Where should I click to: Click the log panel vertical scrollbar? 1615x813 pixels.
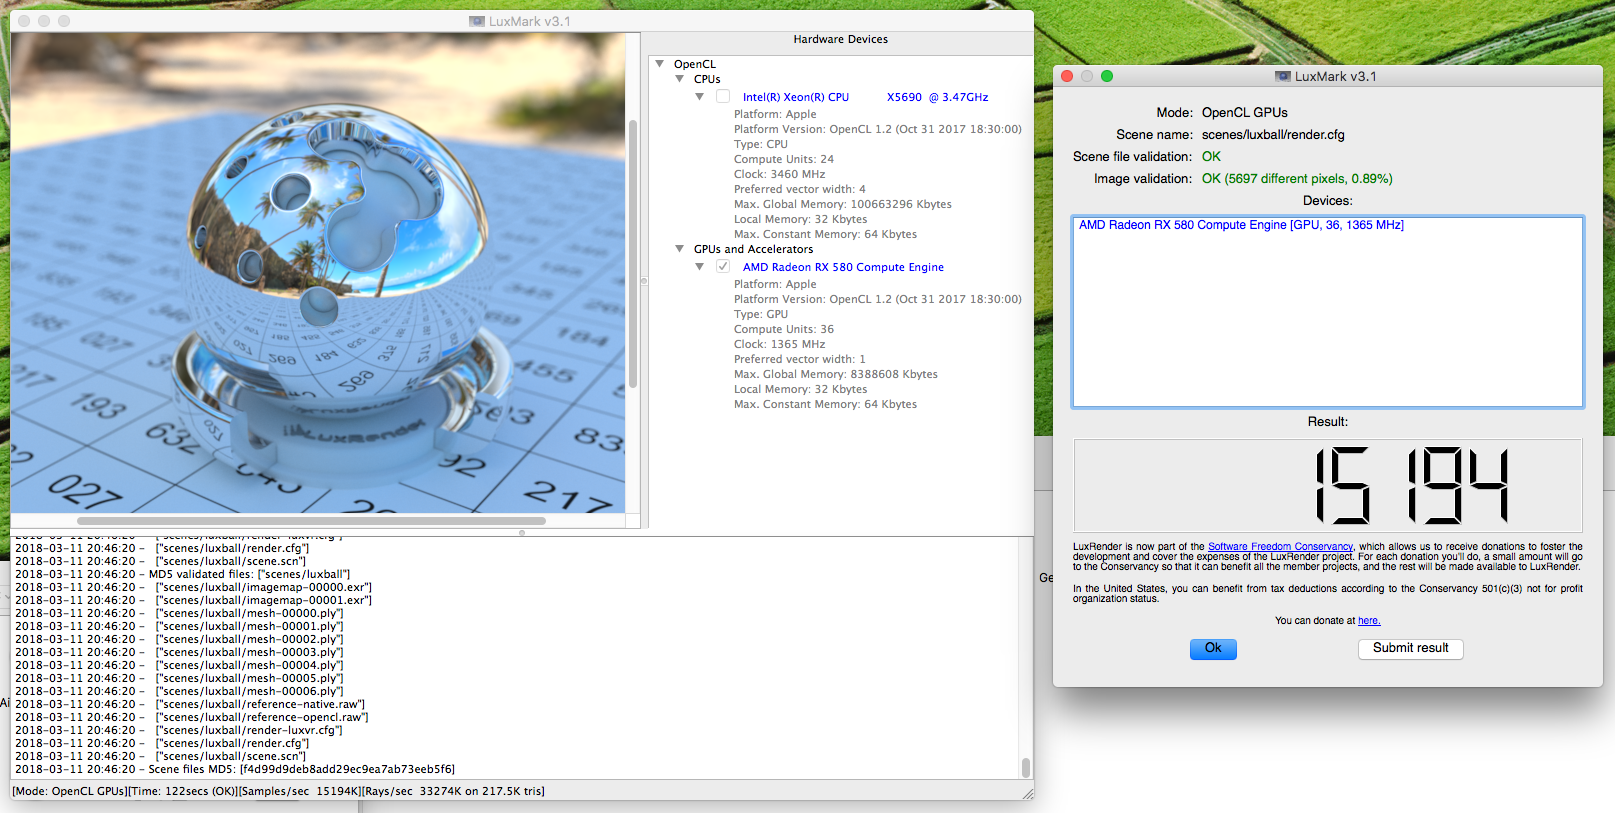[1025, 767]
